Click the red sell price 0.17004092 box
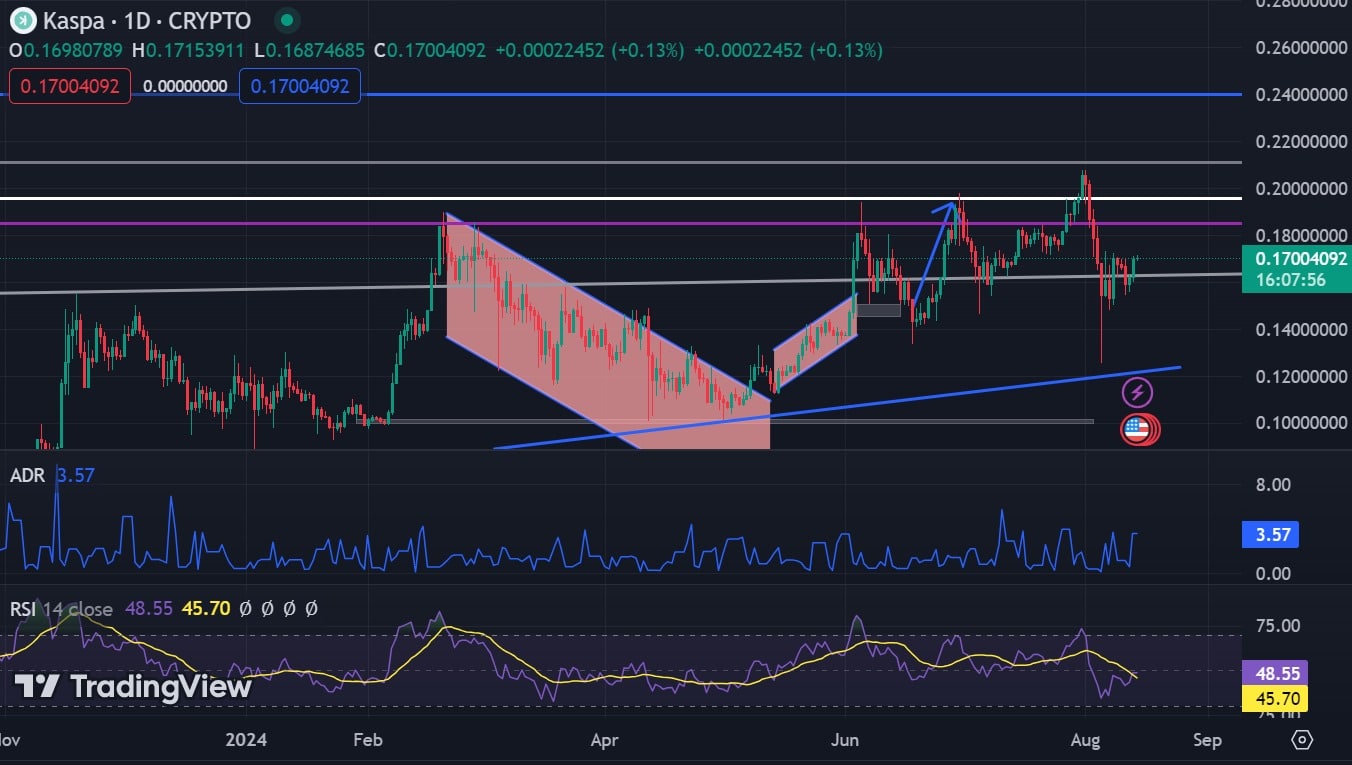The height and width of the screenshot is (765, 1352). (70, 86)
